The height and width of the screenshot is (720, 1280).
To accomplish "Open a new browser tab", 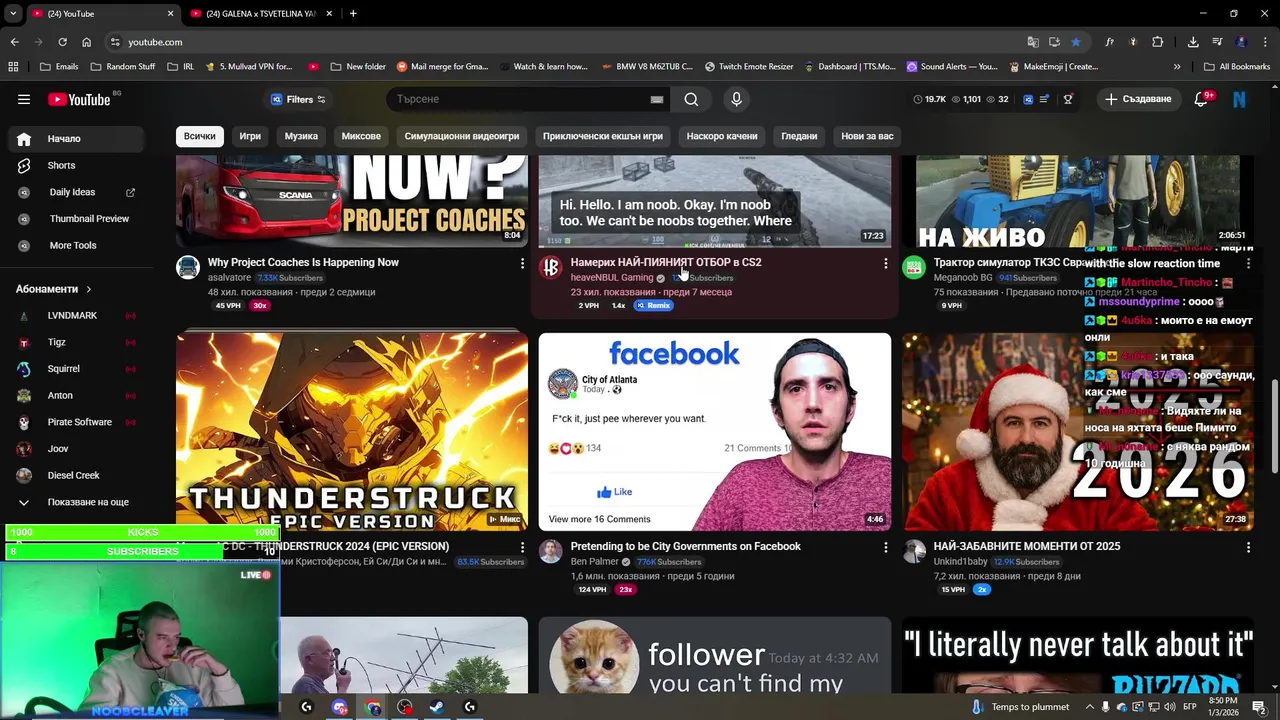I will (x=353, y=13).
